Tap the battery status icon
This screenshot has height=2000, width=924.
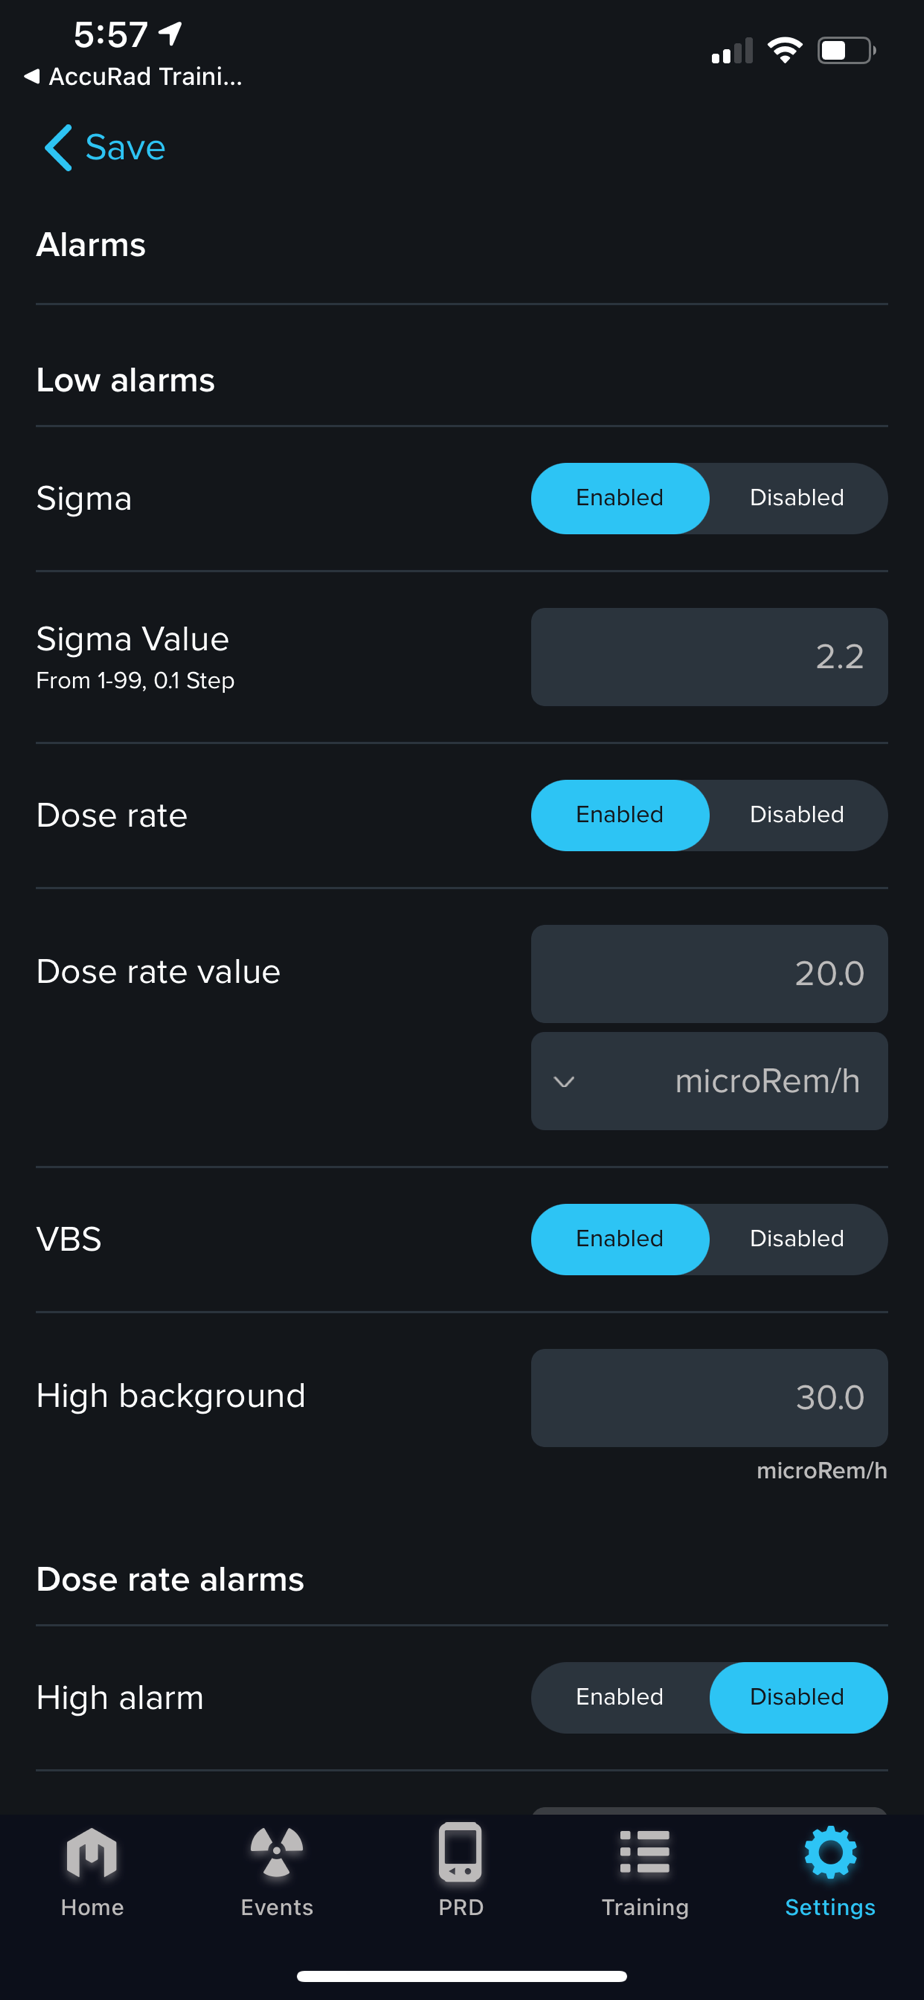pos(846,51)
